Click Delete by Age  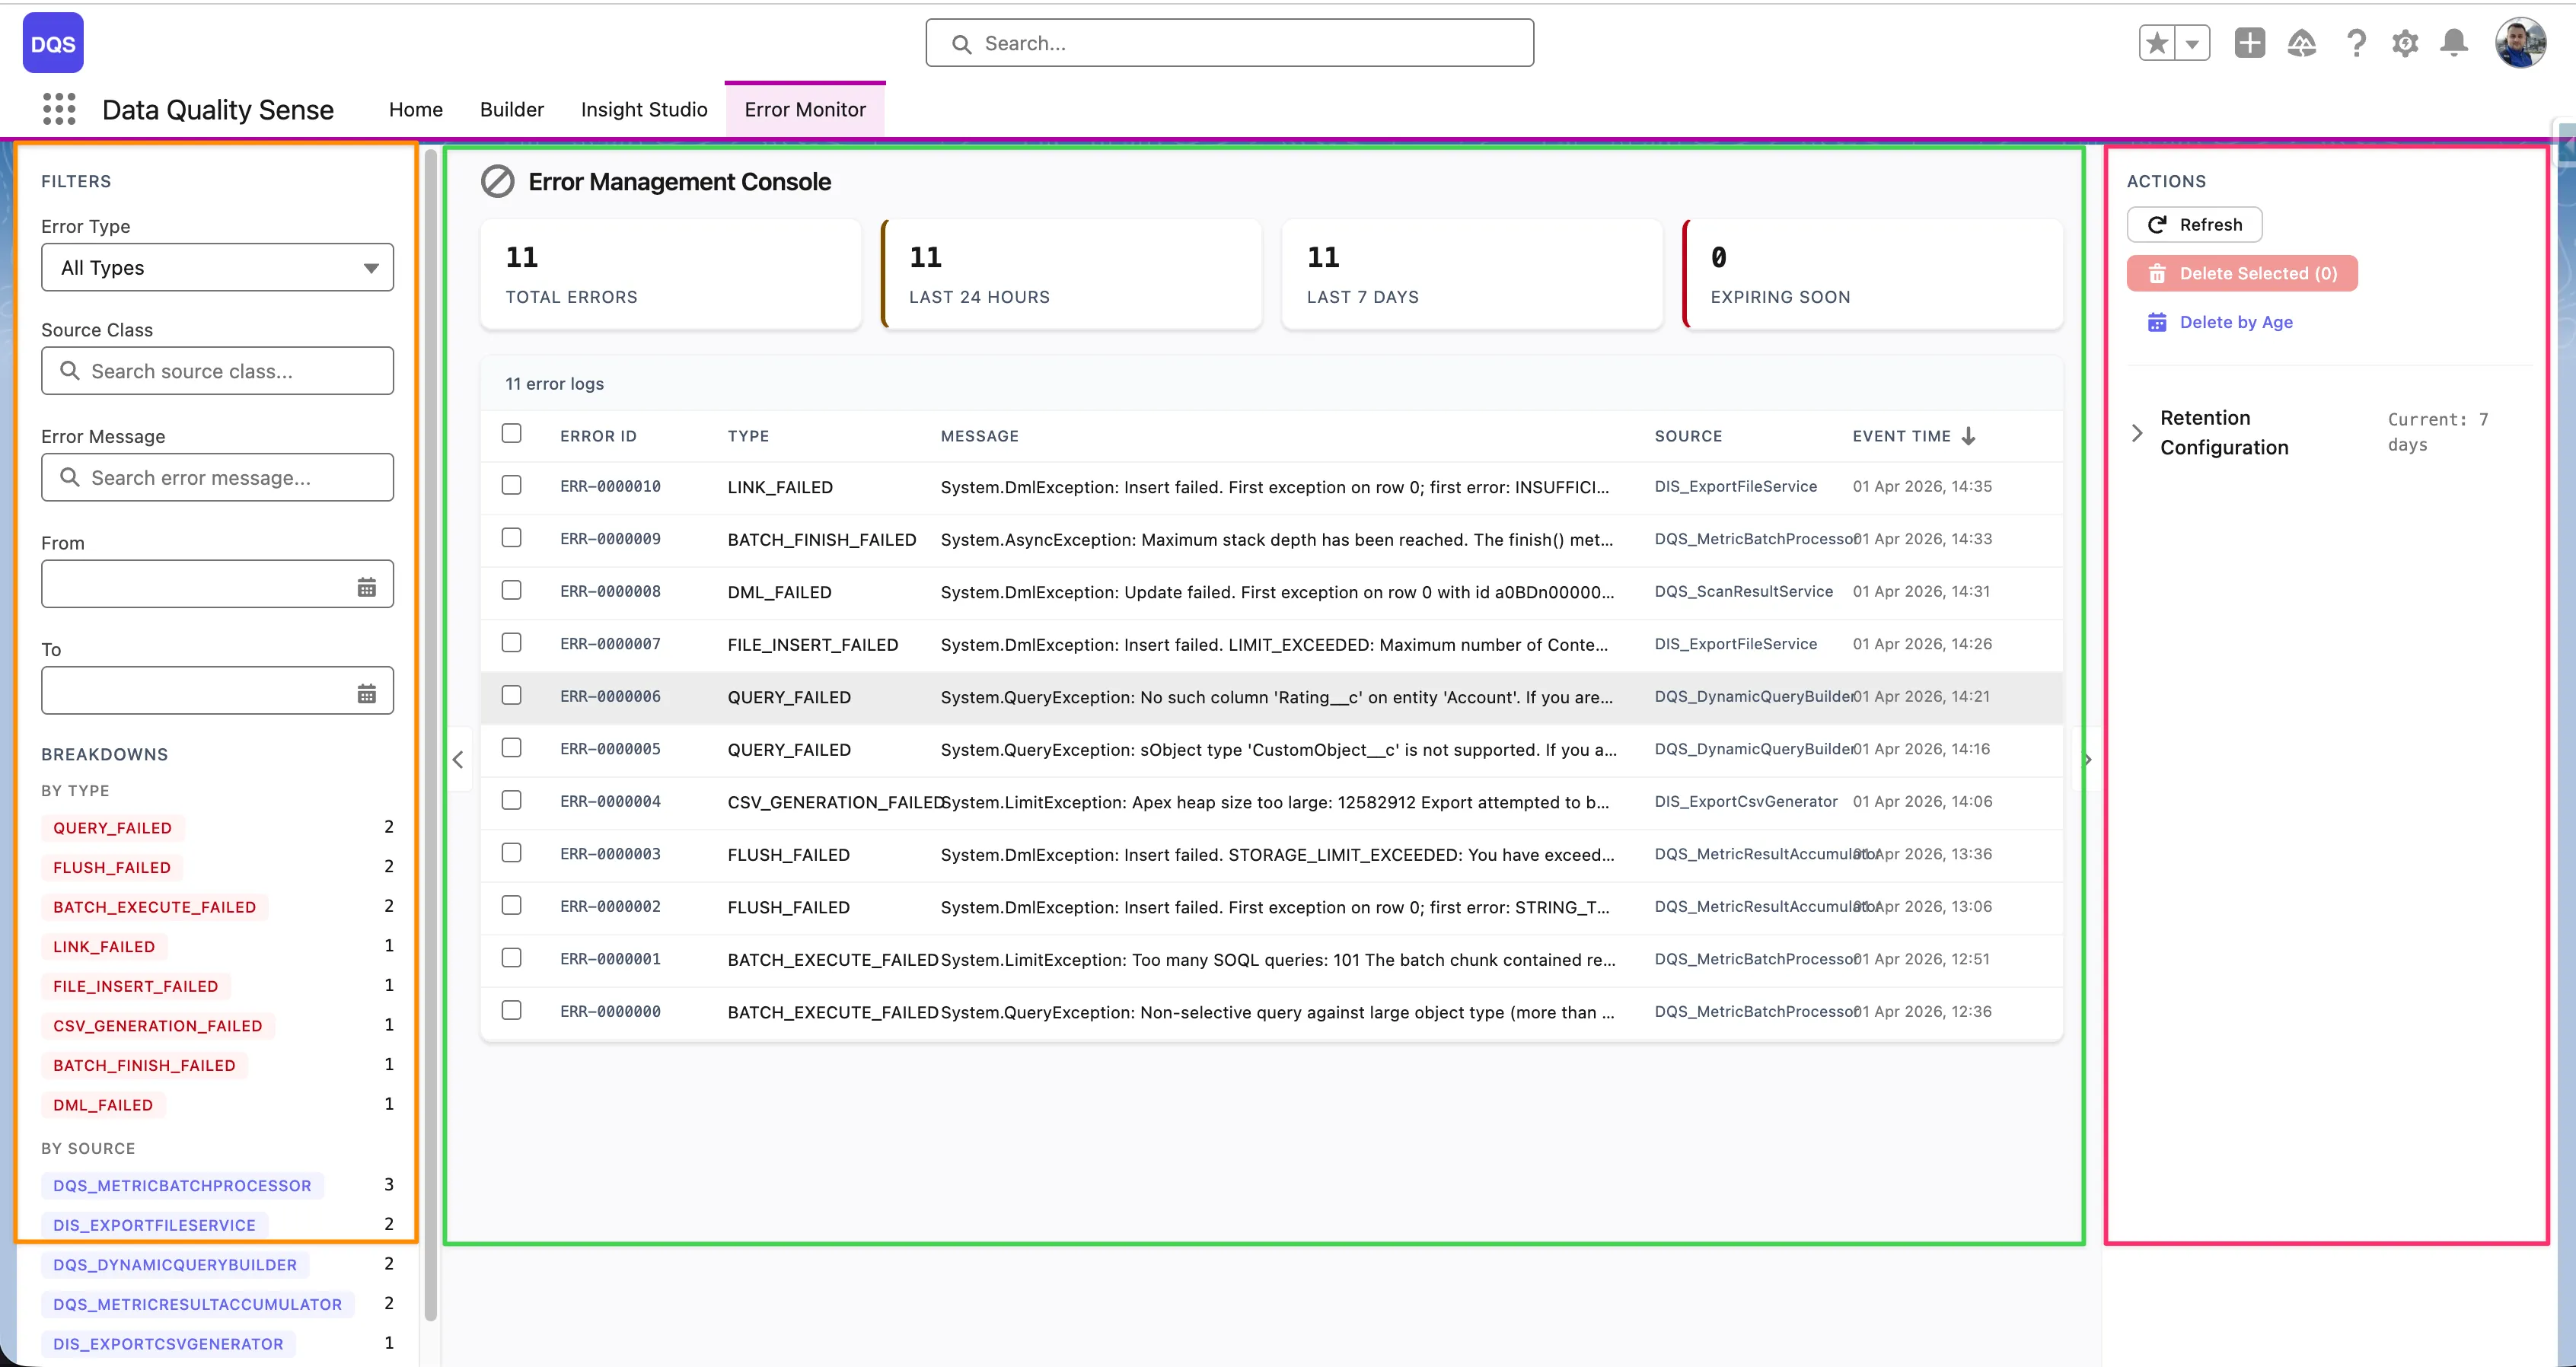(2220, 321)
